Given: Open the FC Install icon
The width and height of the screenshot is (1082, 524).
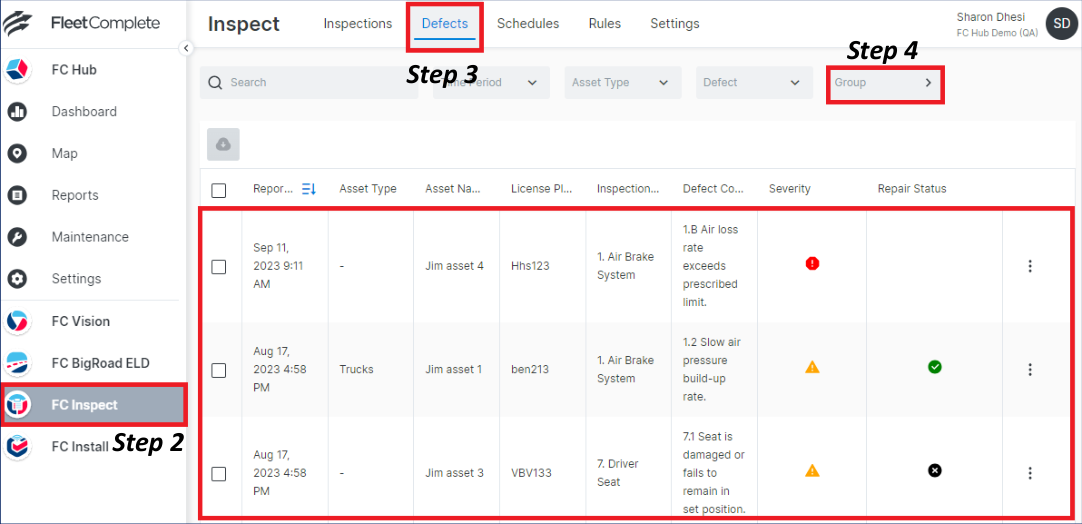Looking at the screenshot, I should tap(17, 447).
